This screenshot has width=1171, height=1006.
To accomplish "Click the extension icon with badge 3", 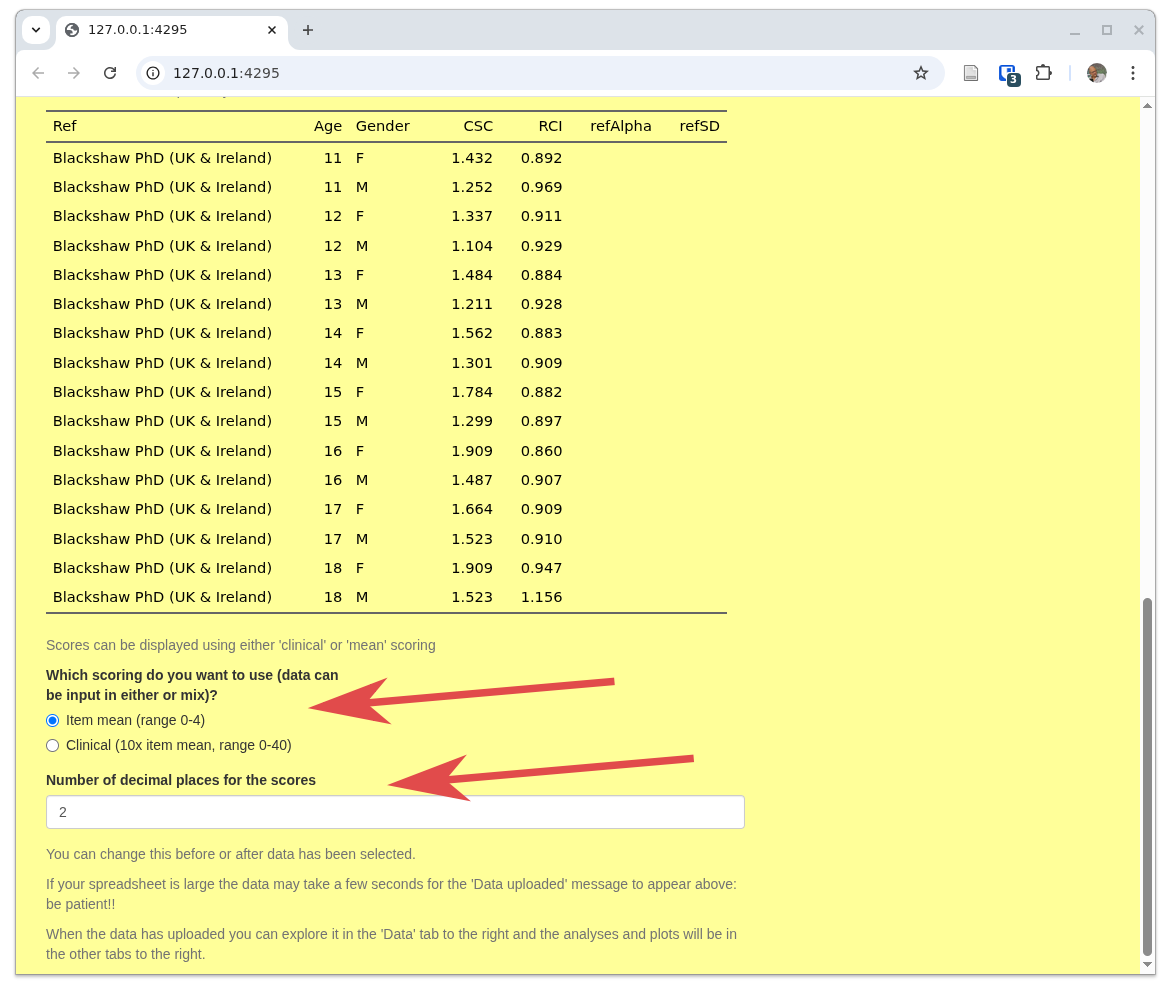I will coord(1007,73).
